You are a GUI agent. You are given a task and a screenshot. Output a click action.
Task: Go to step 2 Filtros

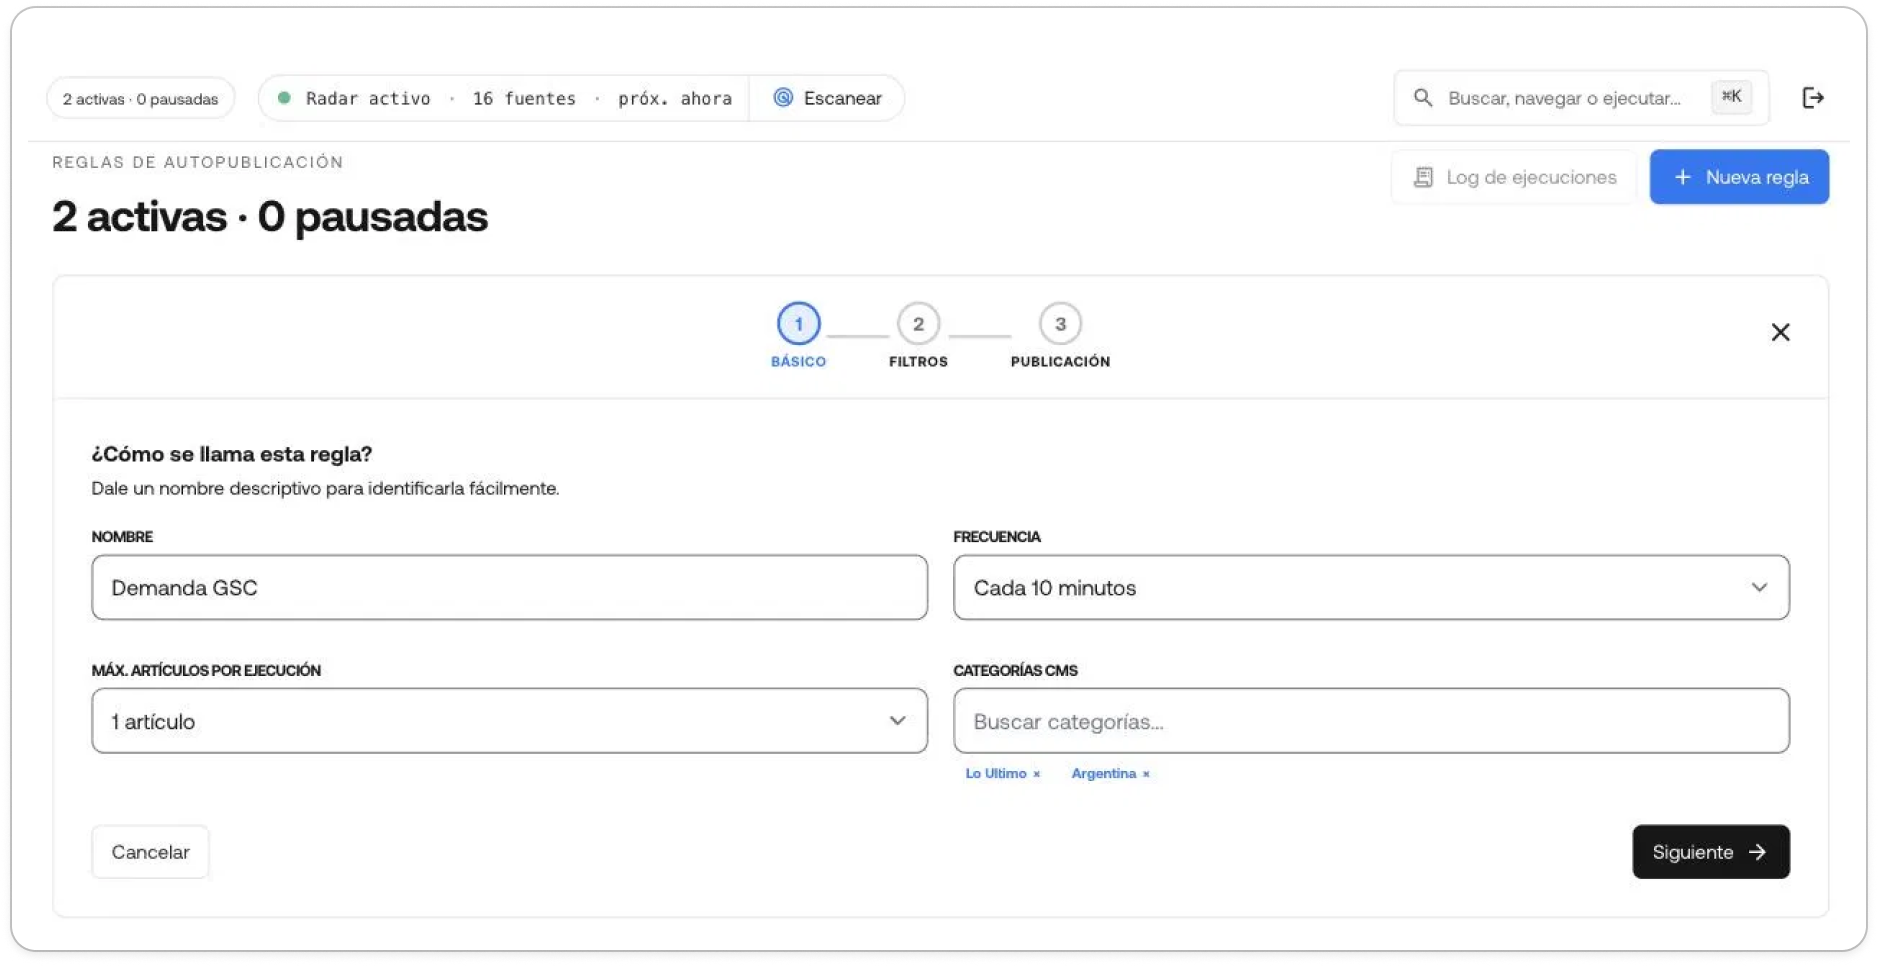[918, 336]
